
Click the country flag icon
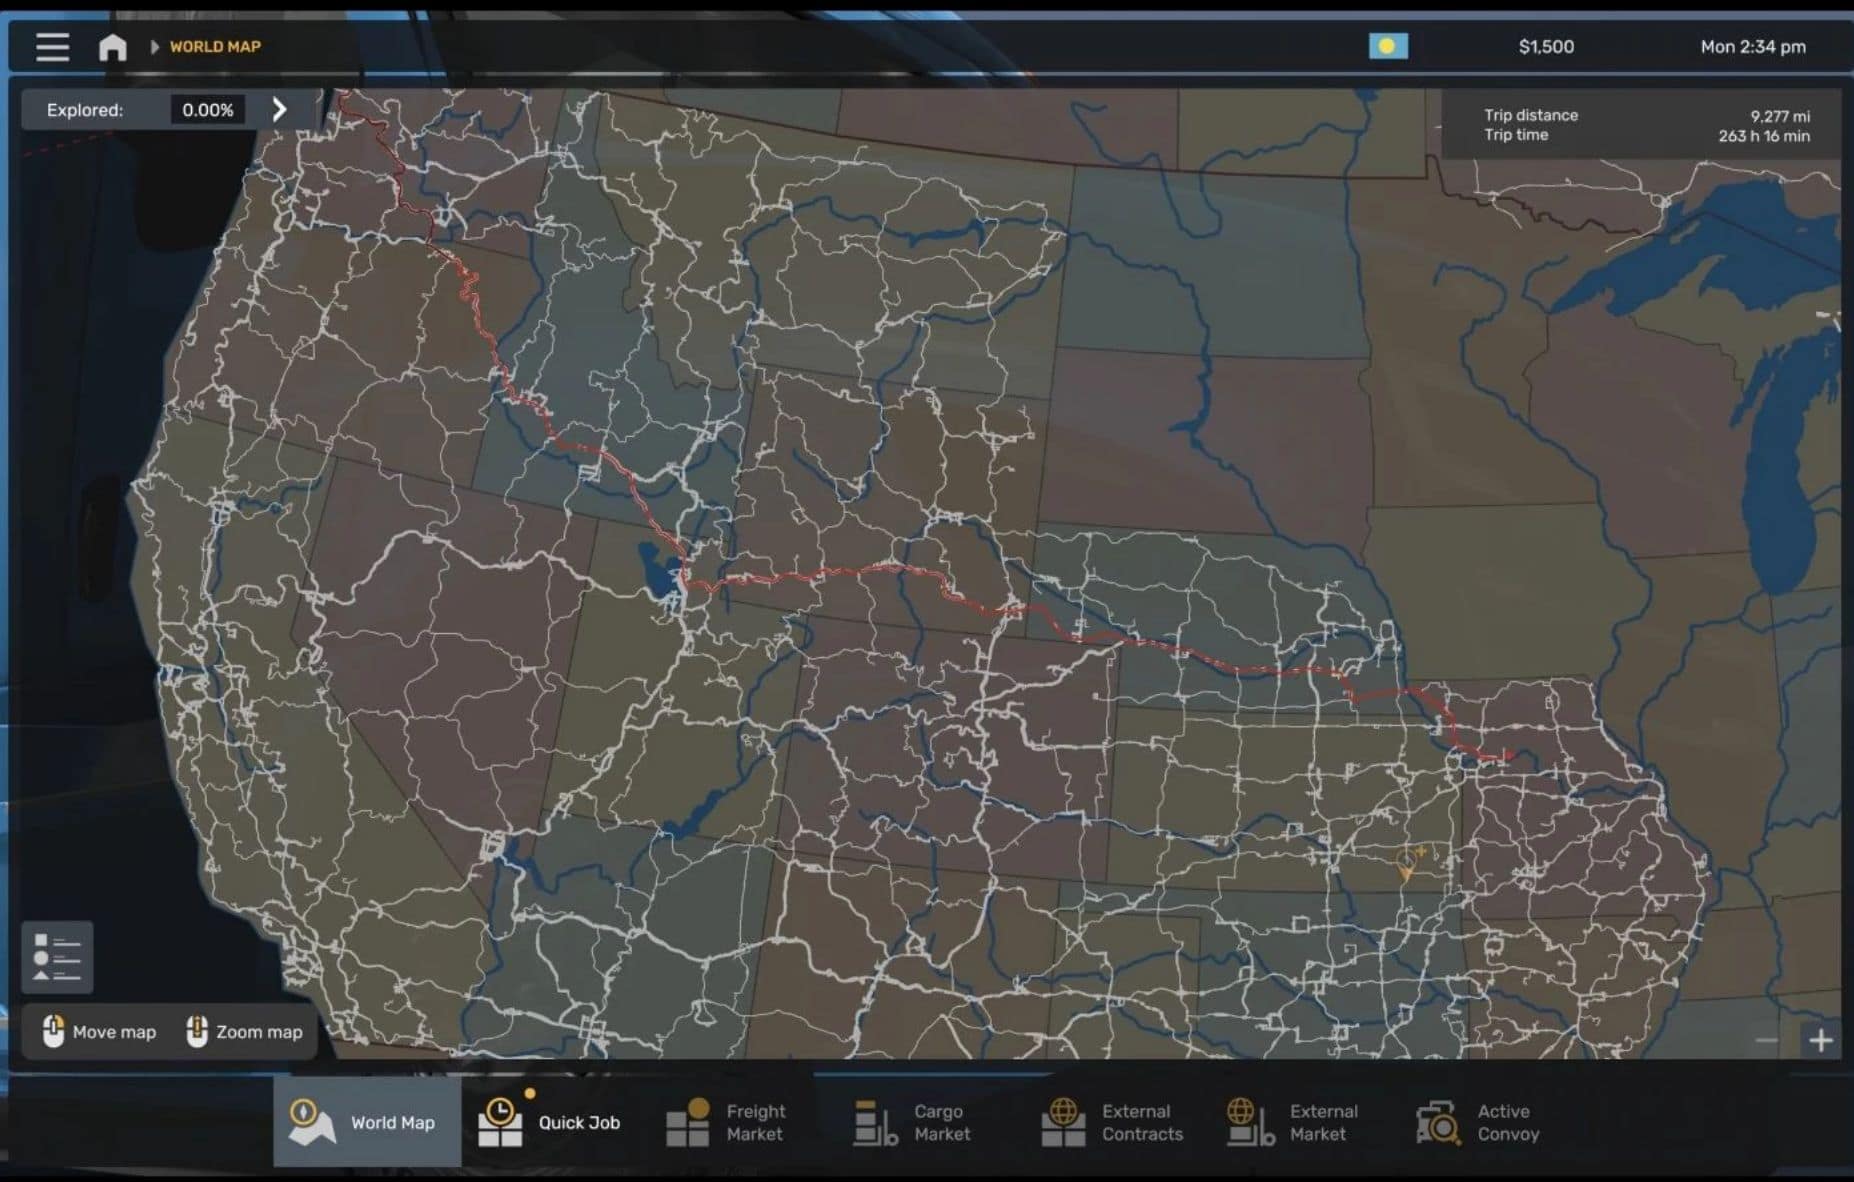click(x=1388, y=46)
